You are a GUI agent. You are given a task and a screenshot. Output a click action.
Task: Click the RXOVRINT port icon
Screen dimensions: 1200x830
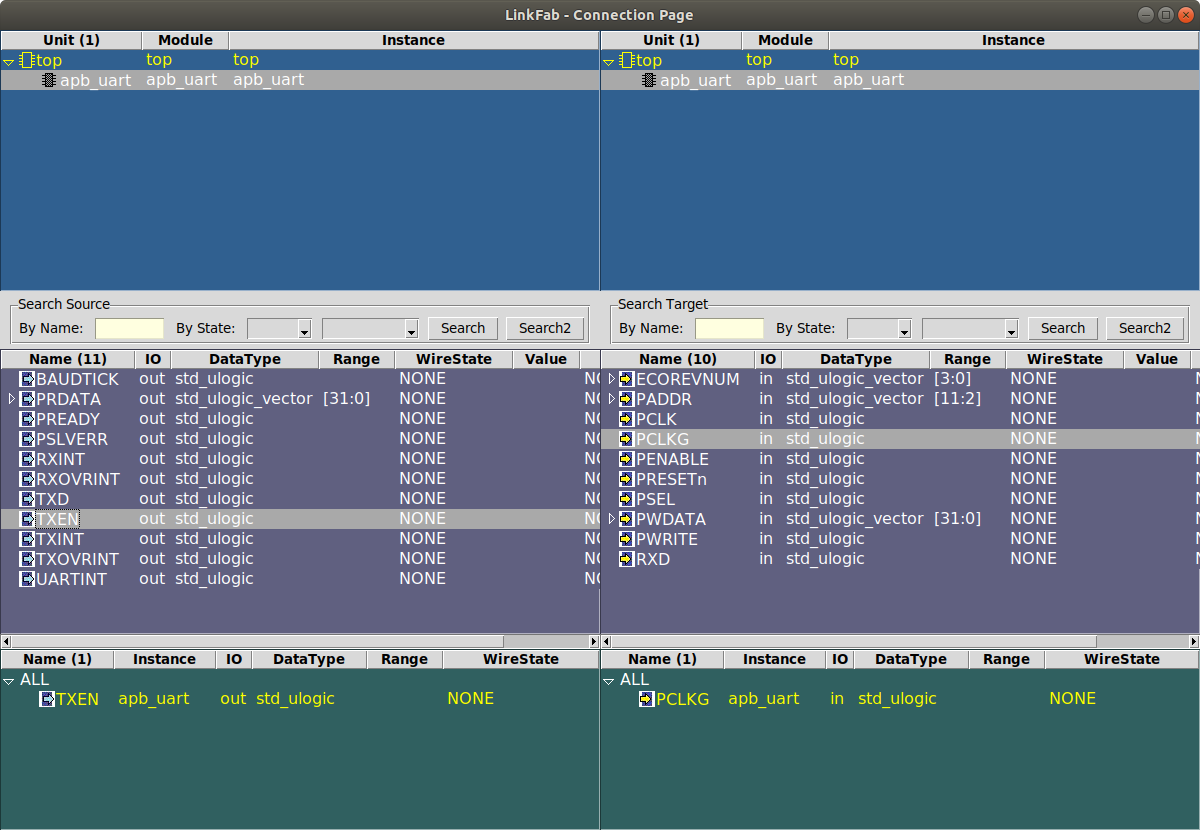[28, 479]
